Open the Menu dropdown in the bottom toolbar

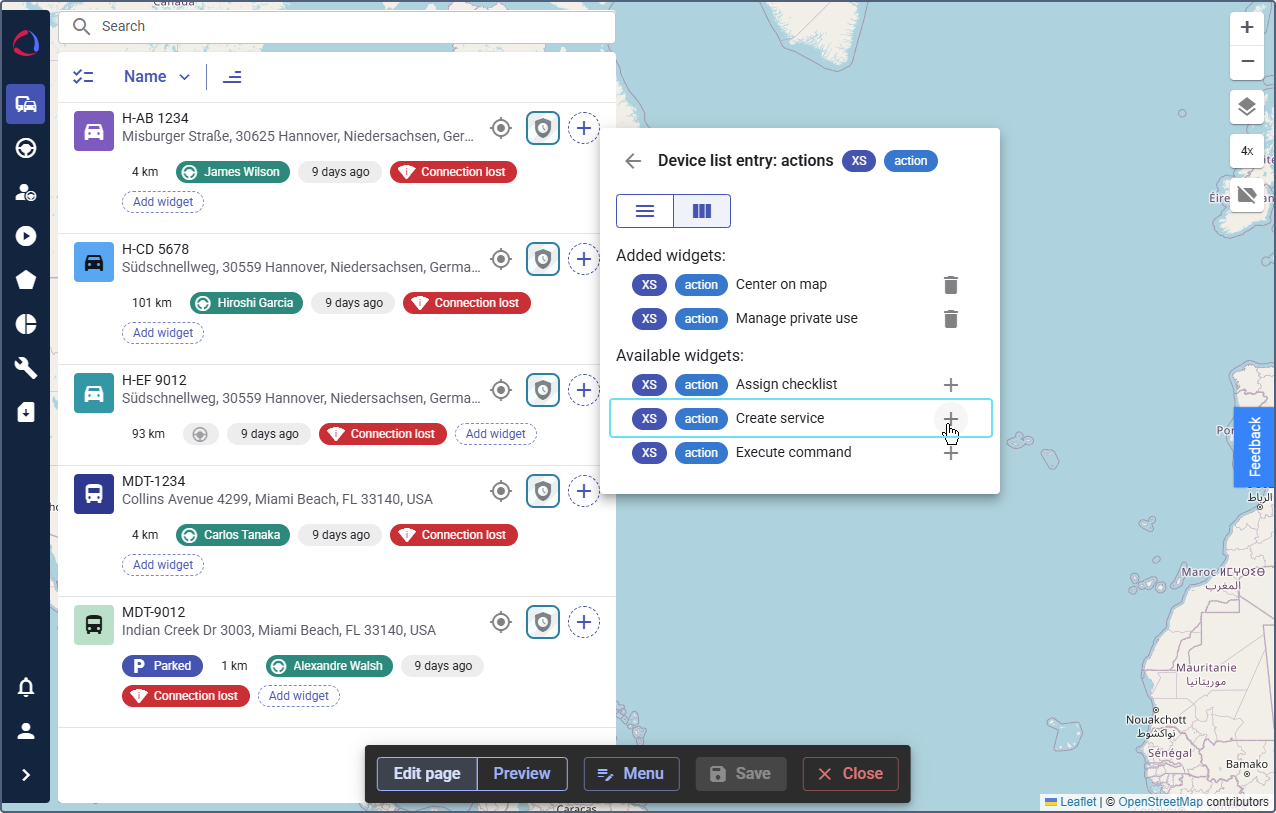631,774
